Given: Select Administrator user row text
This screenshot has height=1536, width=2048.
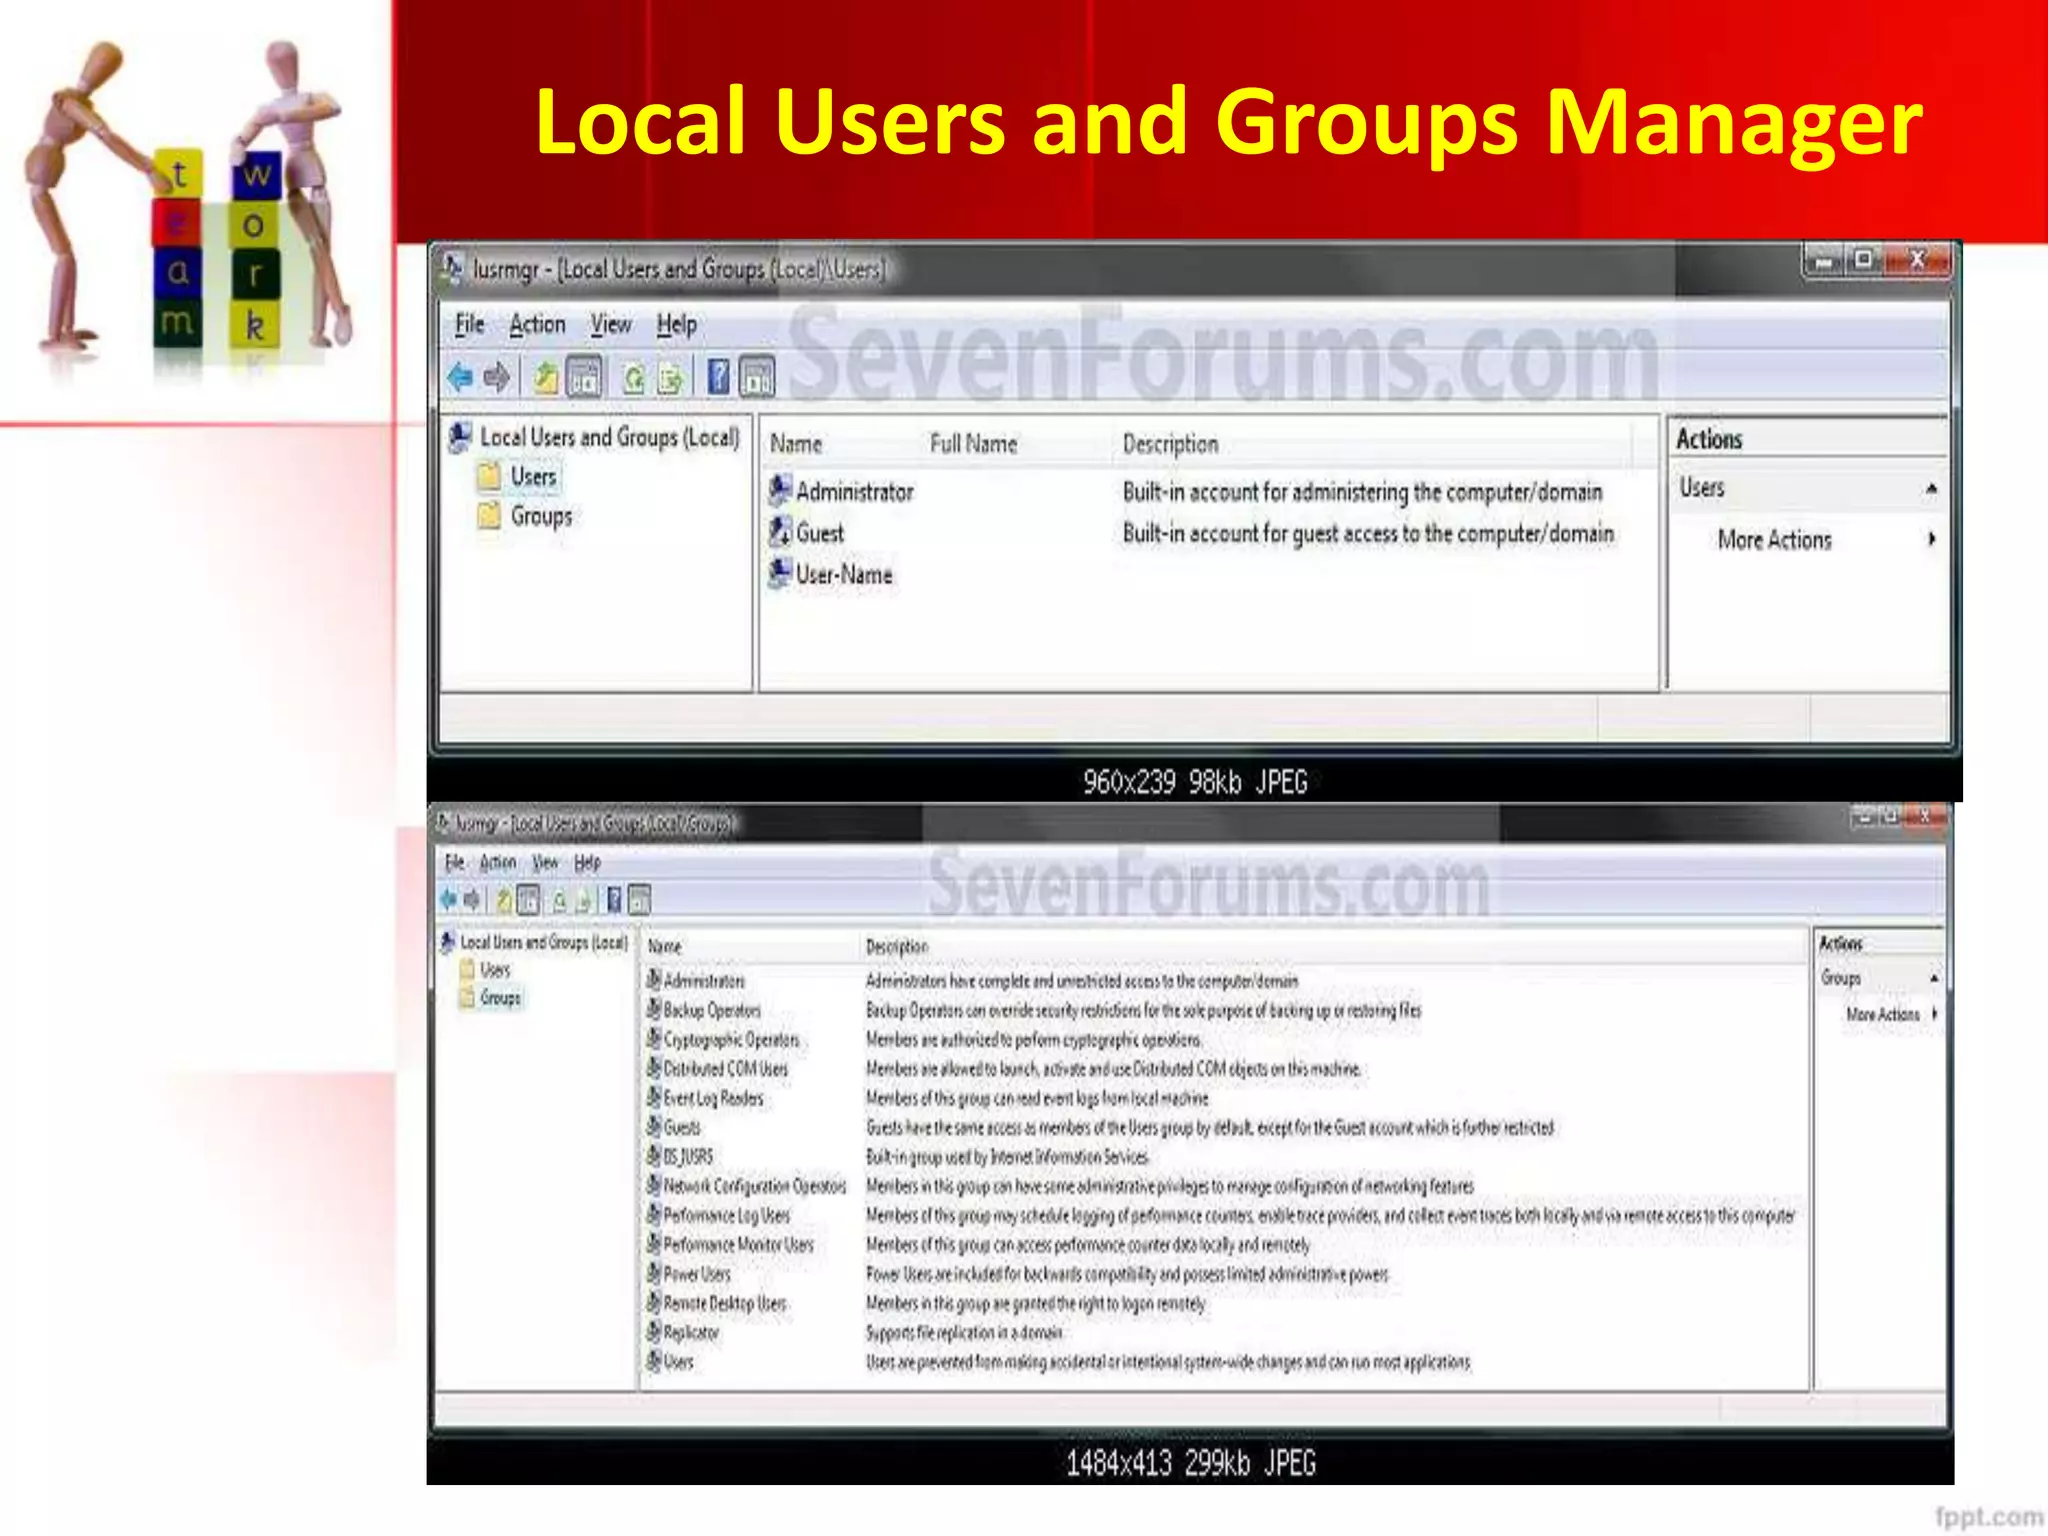Looking at the screenshot, I should pyautogui.click(x=854, y=491).
